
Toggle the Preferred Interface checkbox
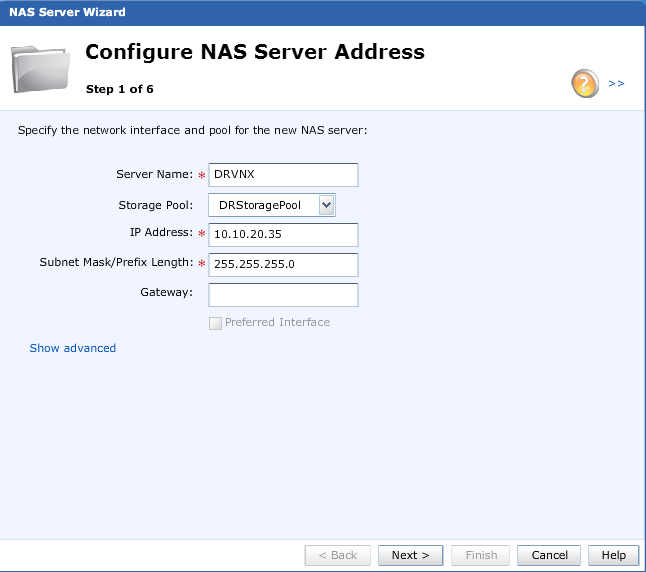(x=215, y=322)
